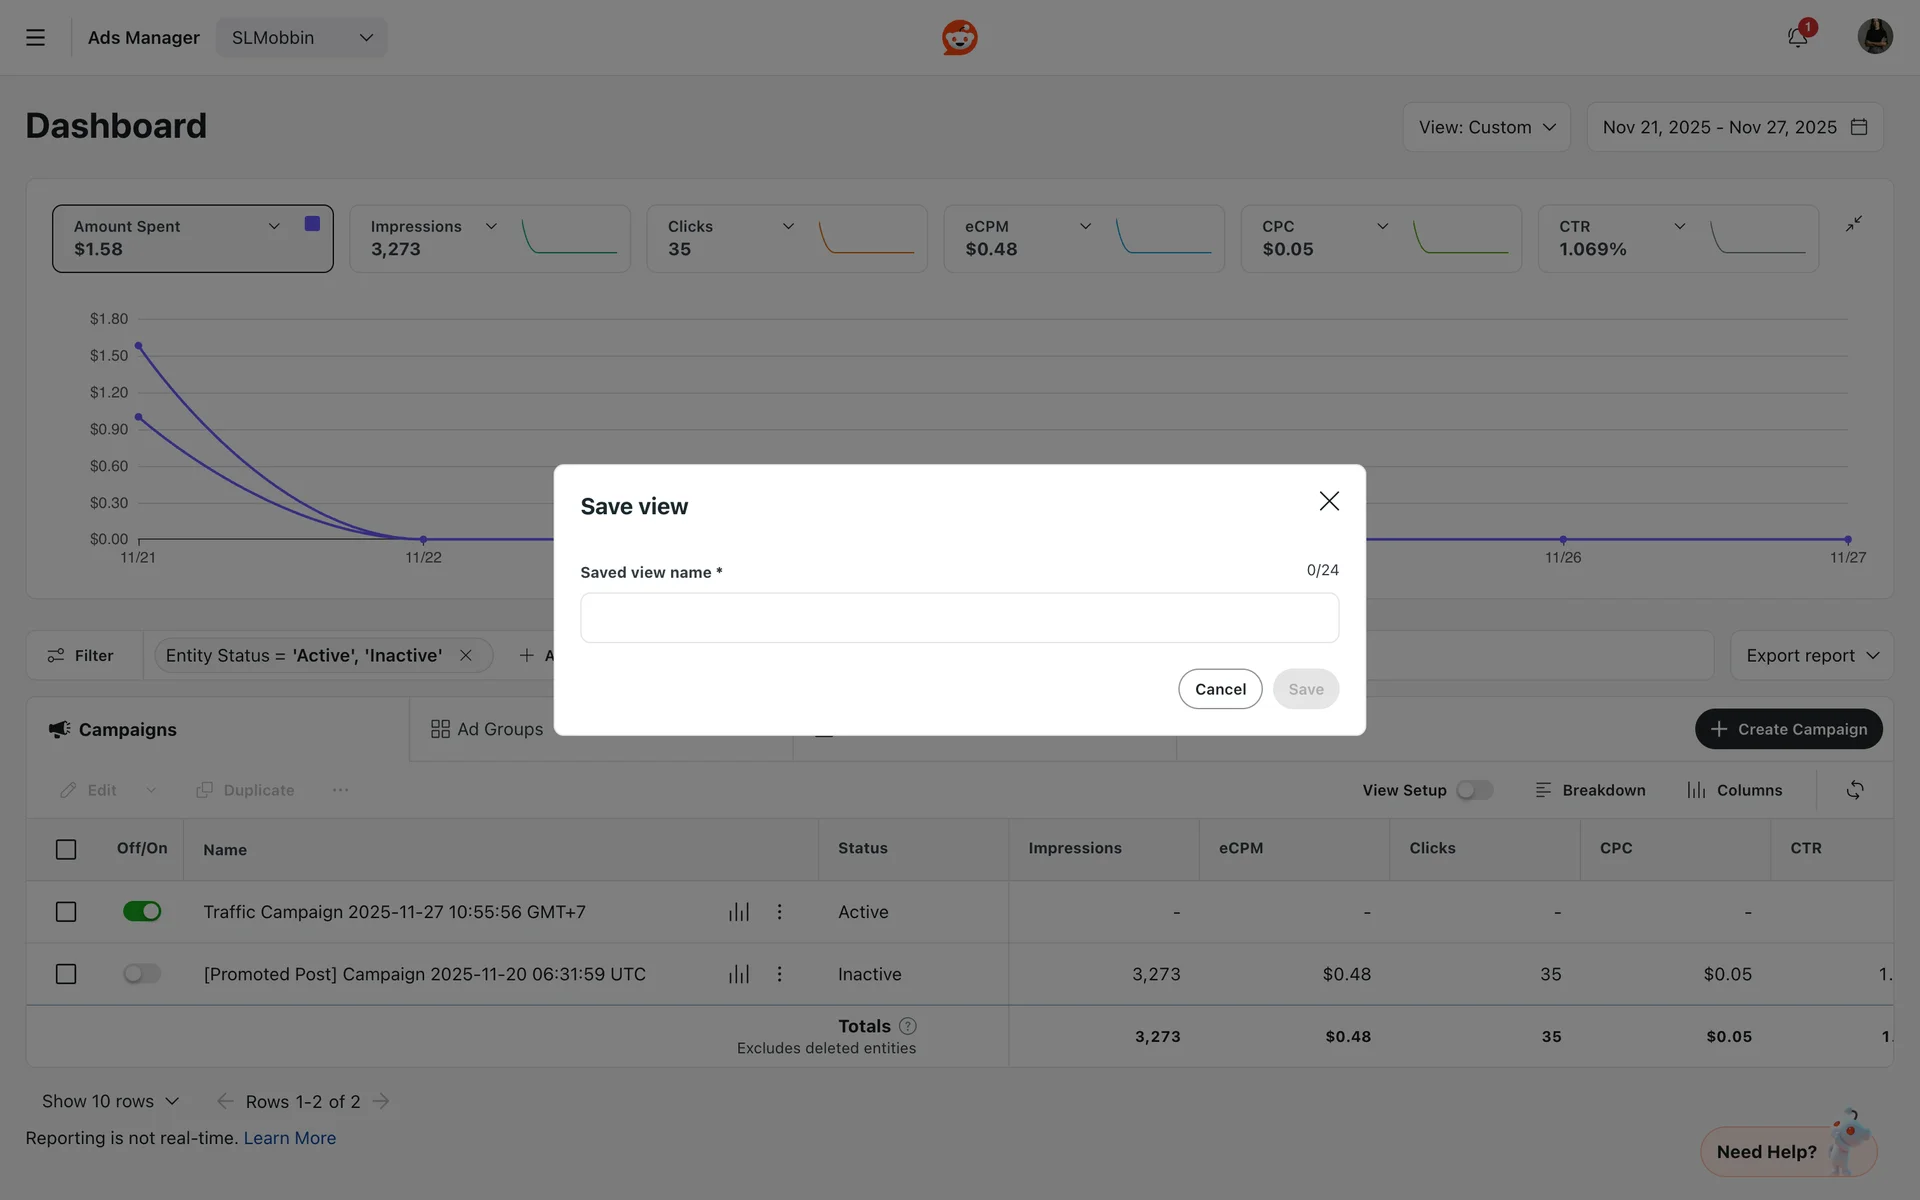Expand the SLMobbin account dropdown
This screenshot has width=1920, height=1200.
pyautogui.click(x=301, y=38)
